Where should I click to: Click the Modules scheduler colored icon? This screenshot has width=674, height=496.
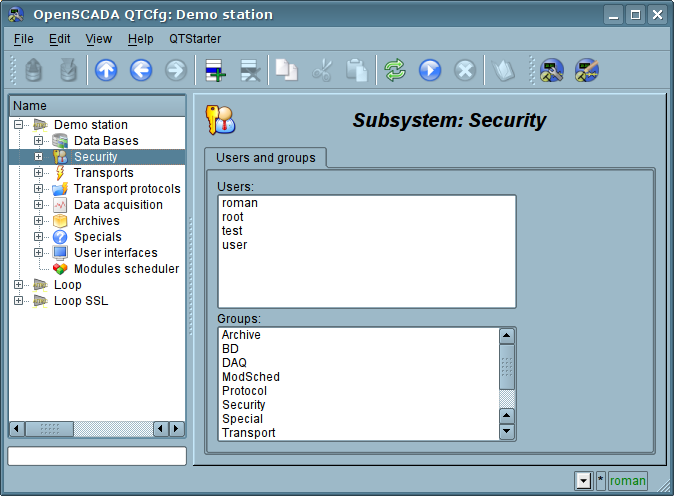60,269
